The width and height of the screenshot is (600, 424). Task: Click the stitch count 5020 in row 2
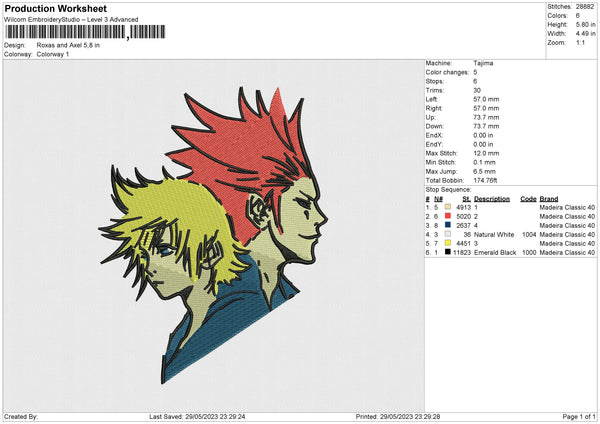coord(463,217)
